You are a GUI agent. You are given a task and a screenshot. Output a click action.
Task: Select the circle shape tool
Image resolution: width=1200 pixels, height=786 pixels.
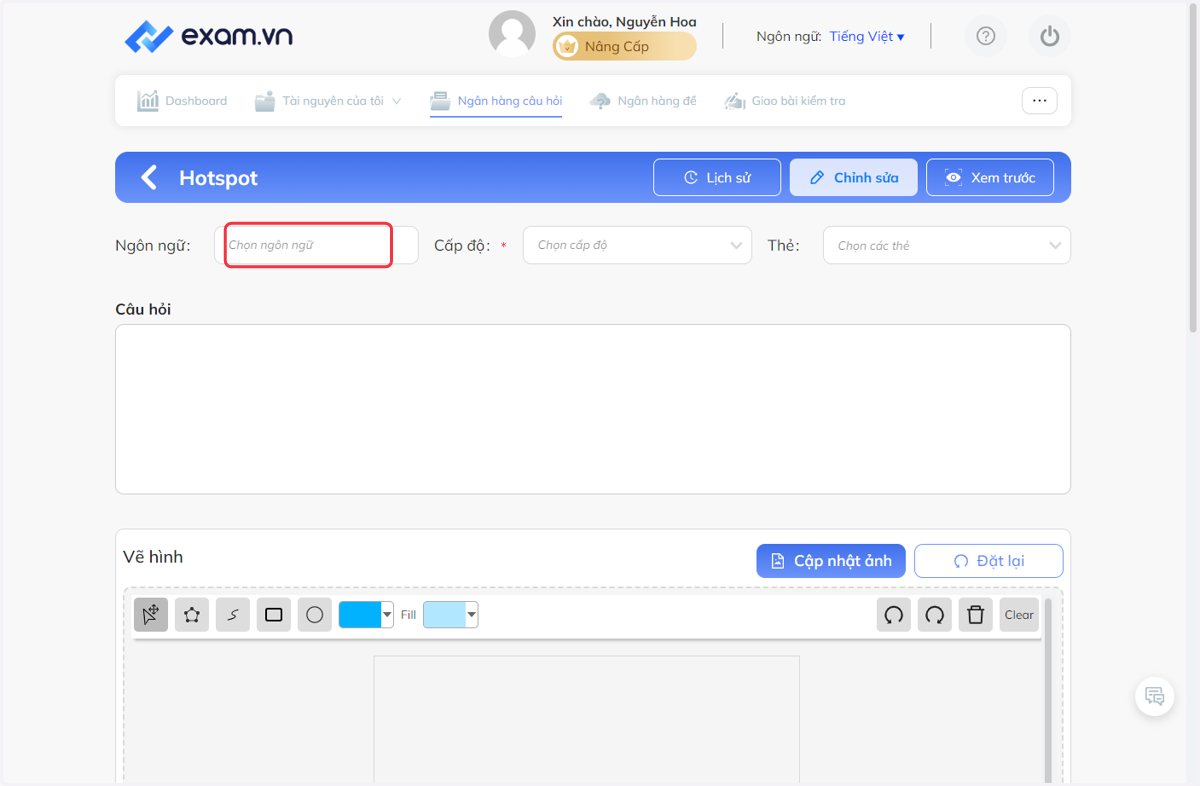click(315, 615)
